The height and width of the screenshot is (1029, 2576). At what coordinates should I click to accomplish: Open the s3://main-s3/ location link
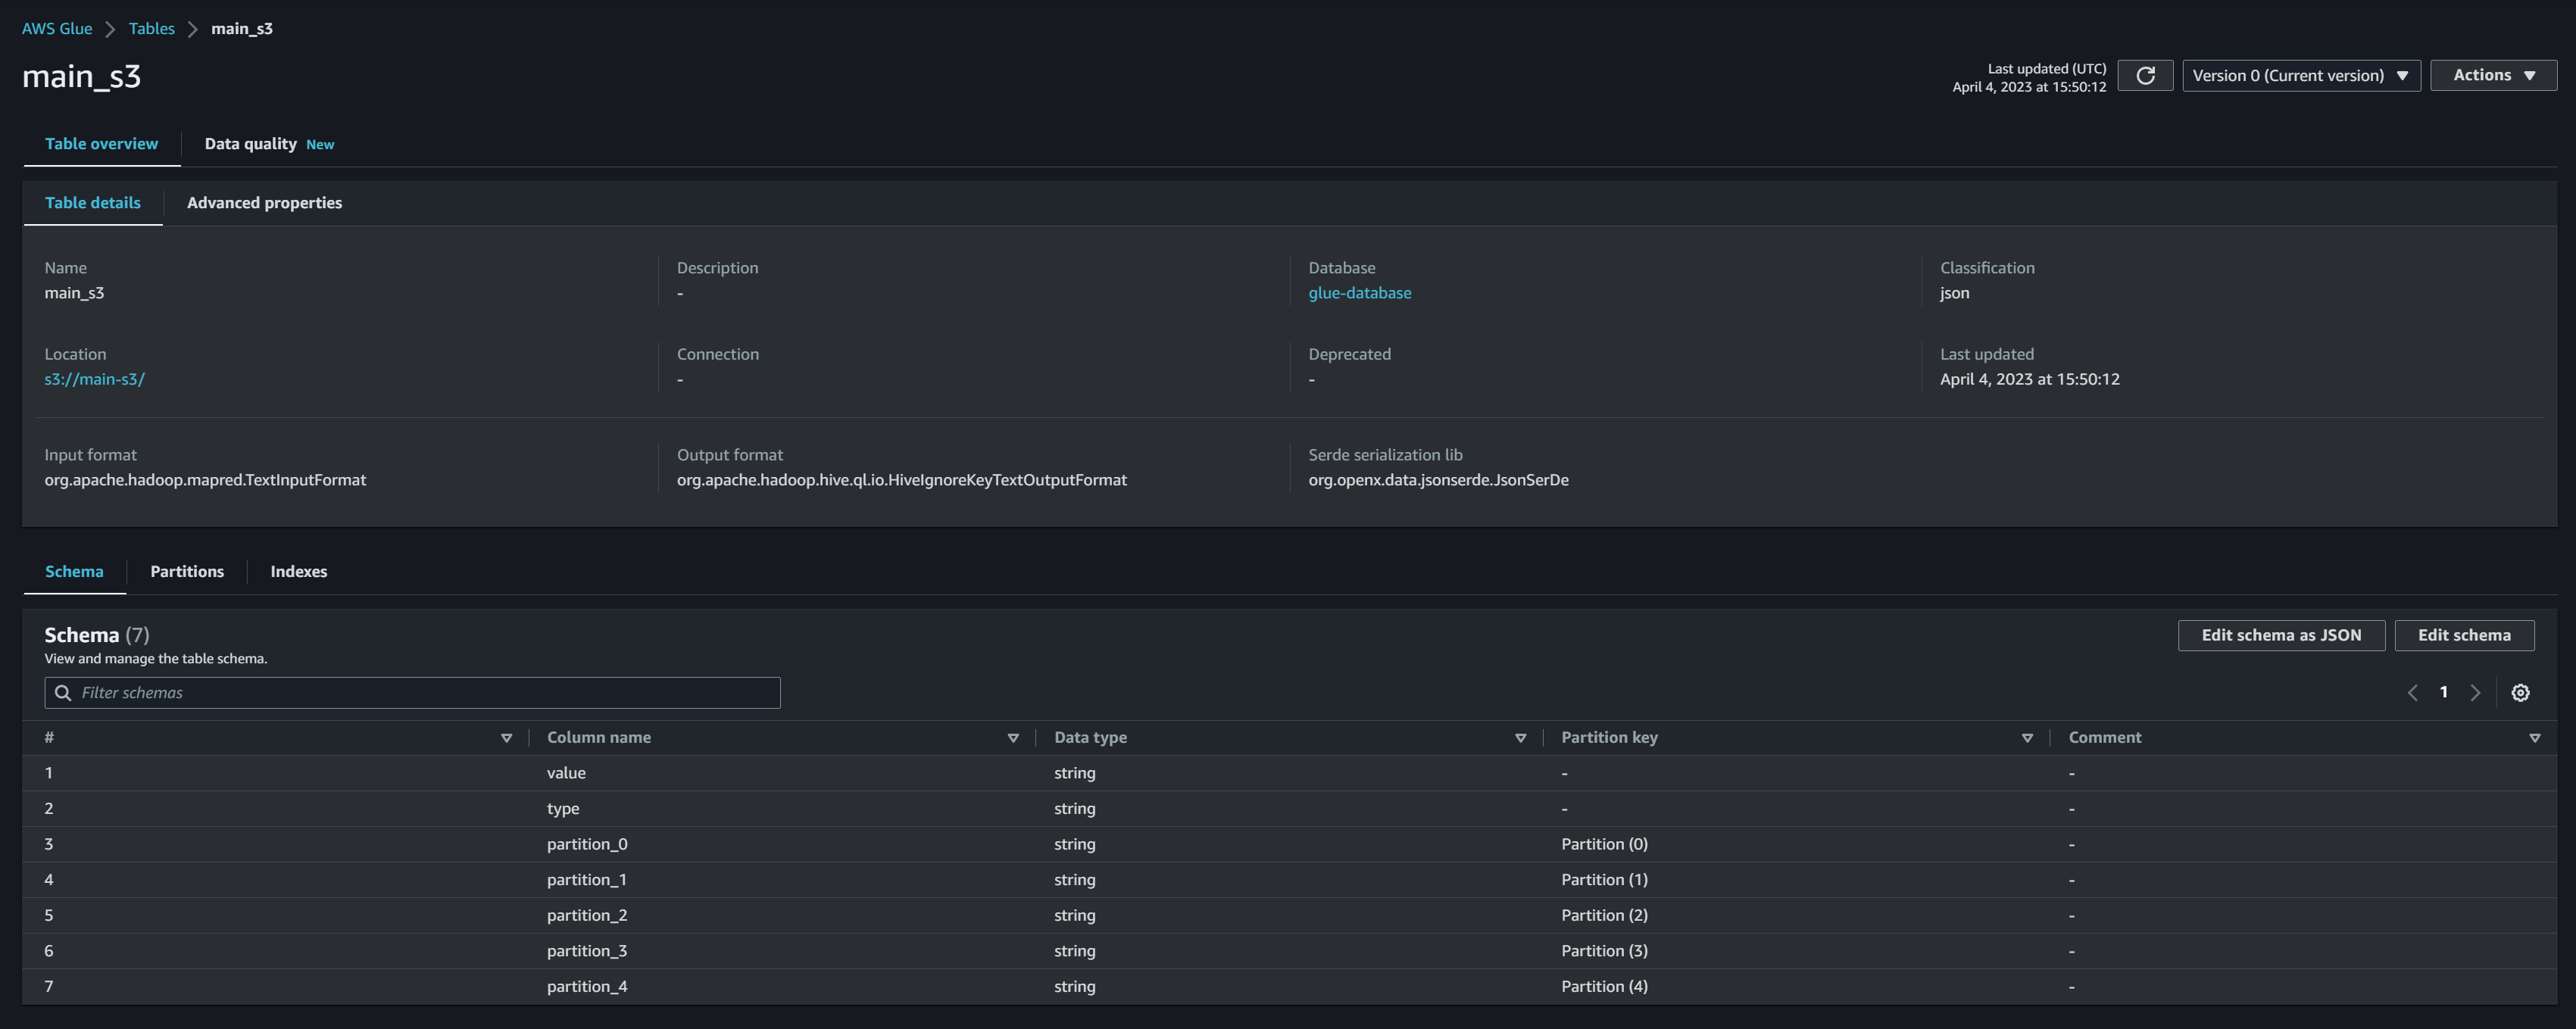pos(94,379)
